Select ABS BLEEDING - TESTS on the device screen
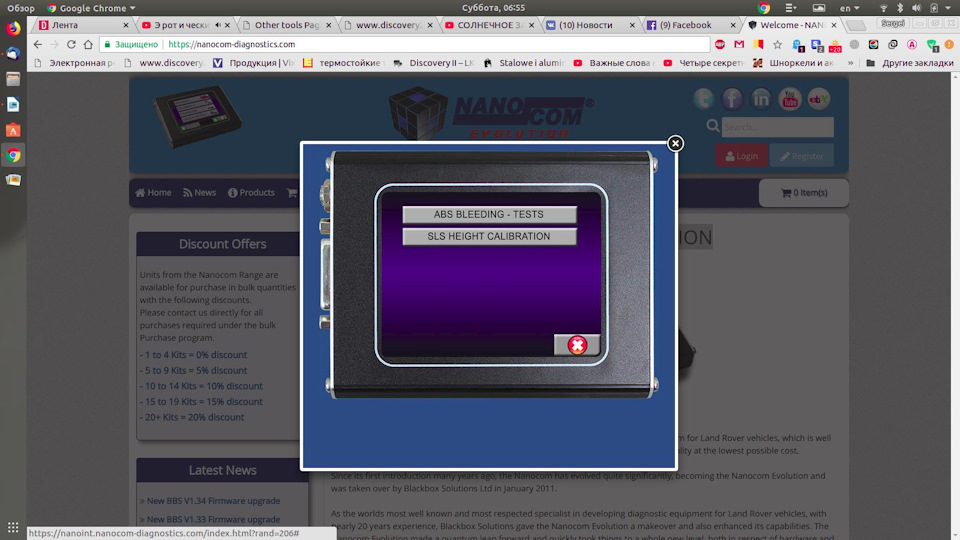 [489, 214]
